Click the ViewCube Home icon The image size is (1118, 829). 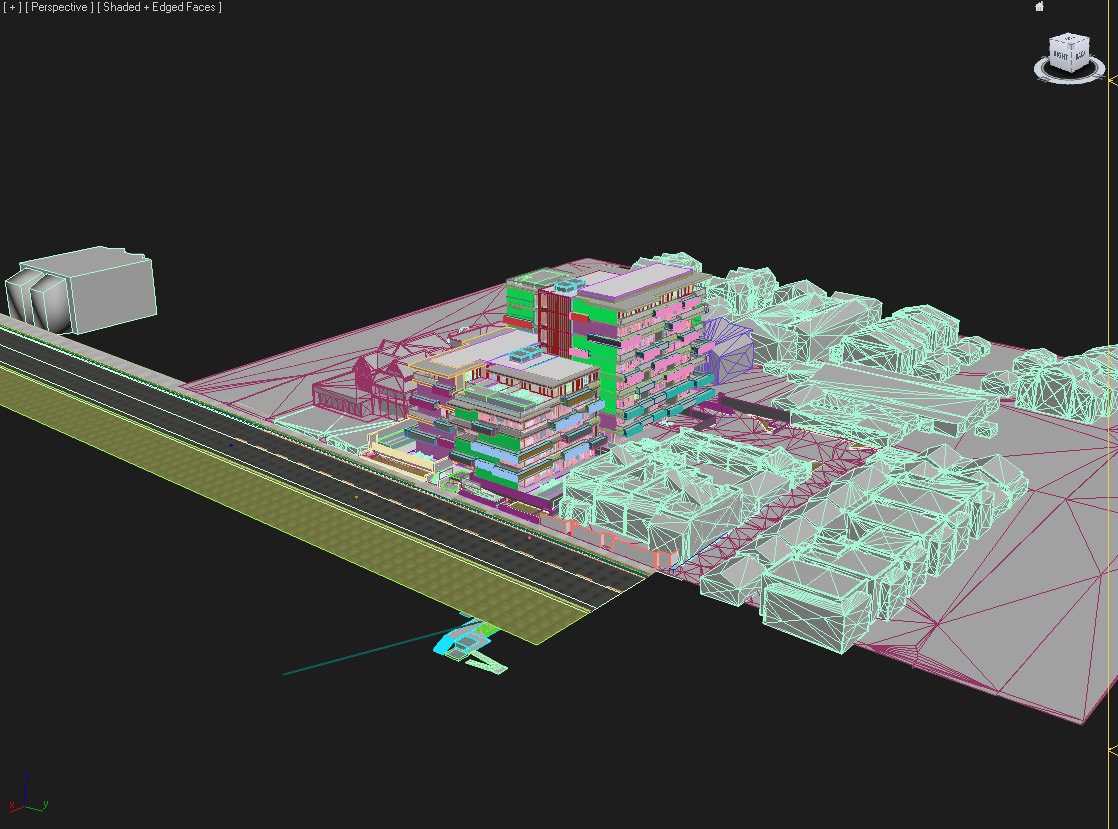(x=1040, y=6)
